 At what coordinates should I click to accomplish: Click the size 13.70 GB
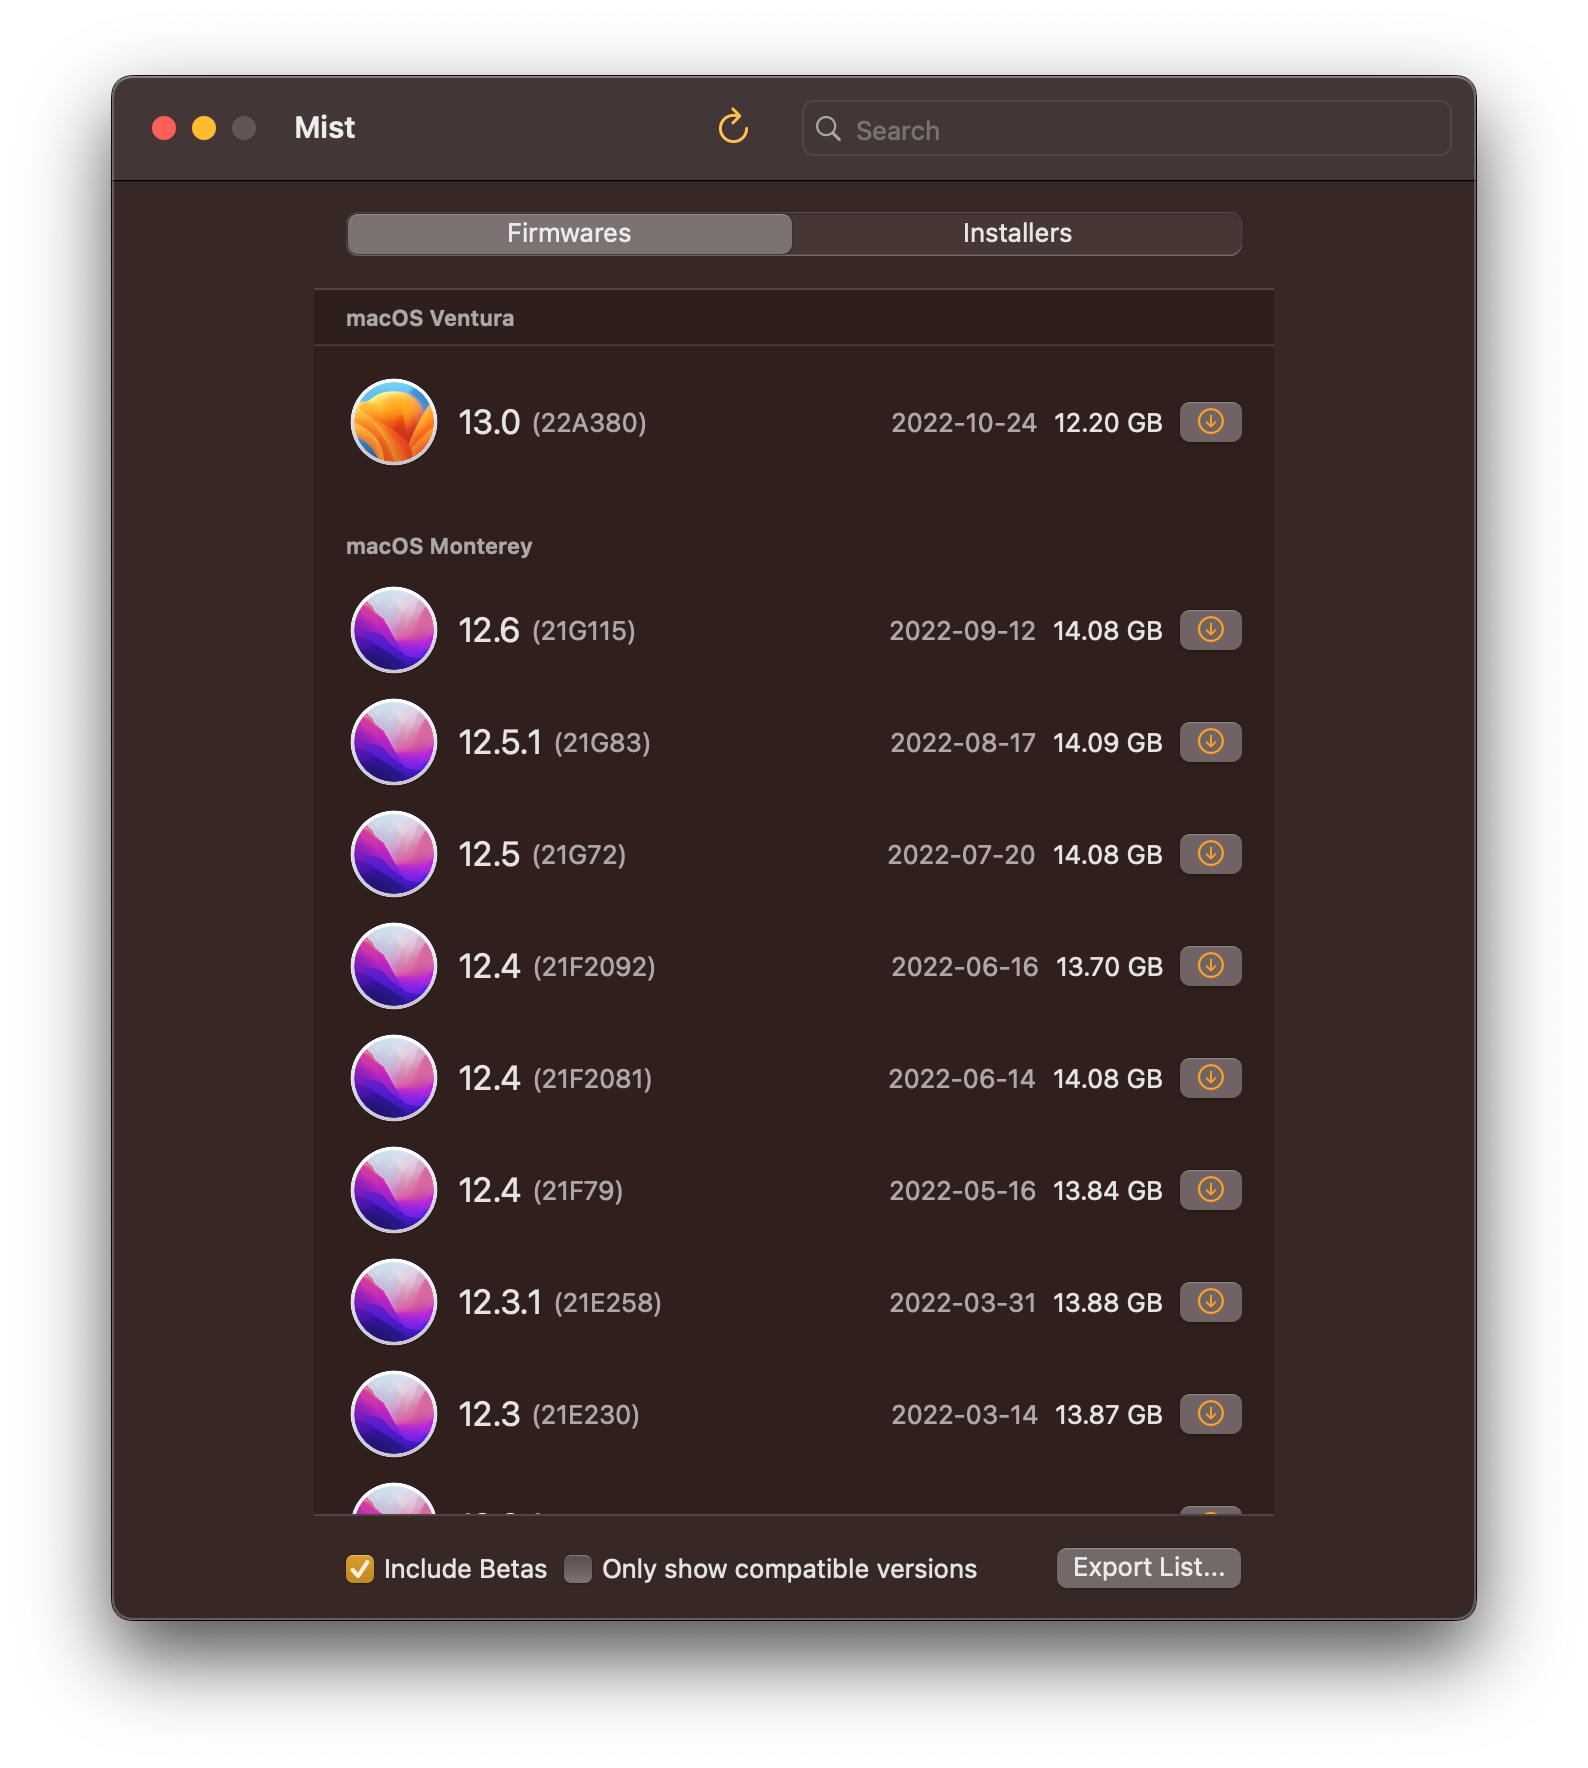click(1110, 967)
